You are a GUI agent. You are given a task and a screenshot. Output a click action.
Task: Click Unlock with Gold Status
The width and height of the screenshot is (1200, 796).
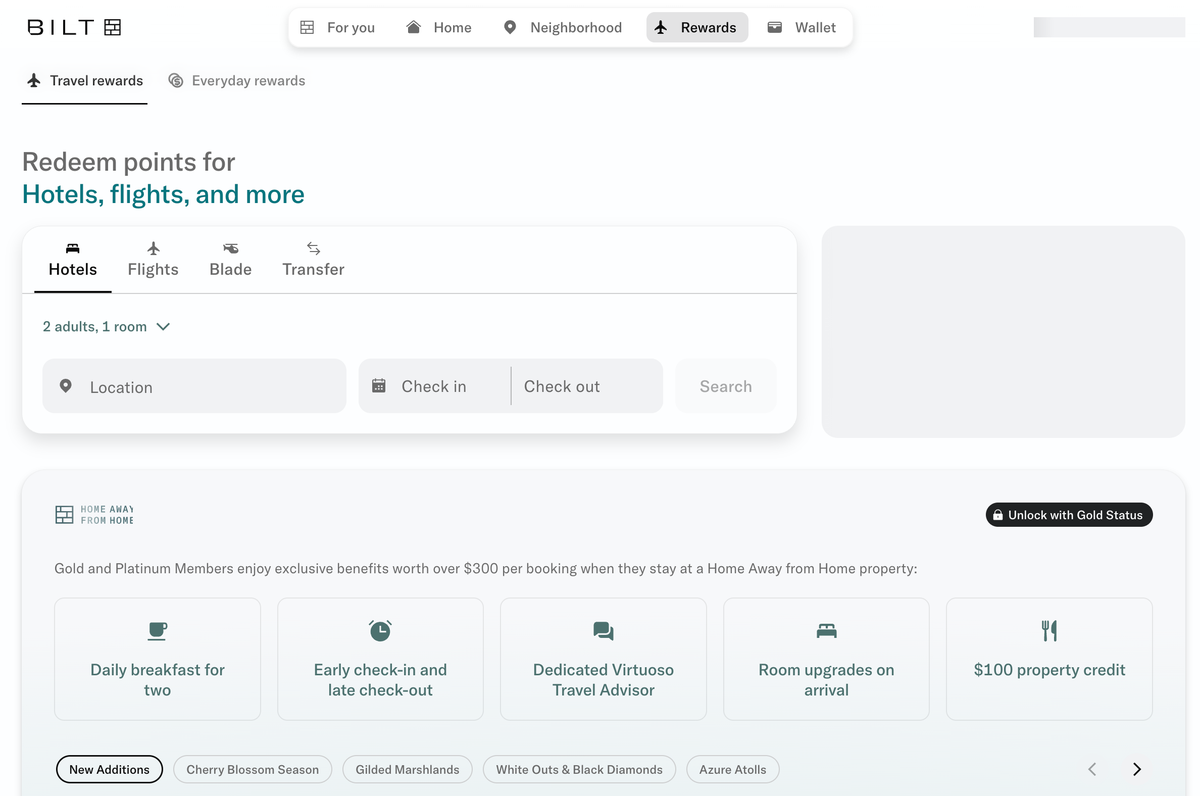tap(1068, 514)
